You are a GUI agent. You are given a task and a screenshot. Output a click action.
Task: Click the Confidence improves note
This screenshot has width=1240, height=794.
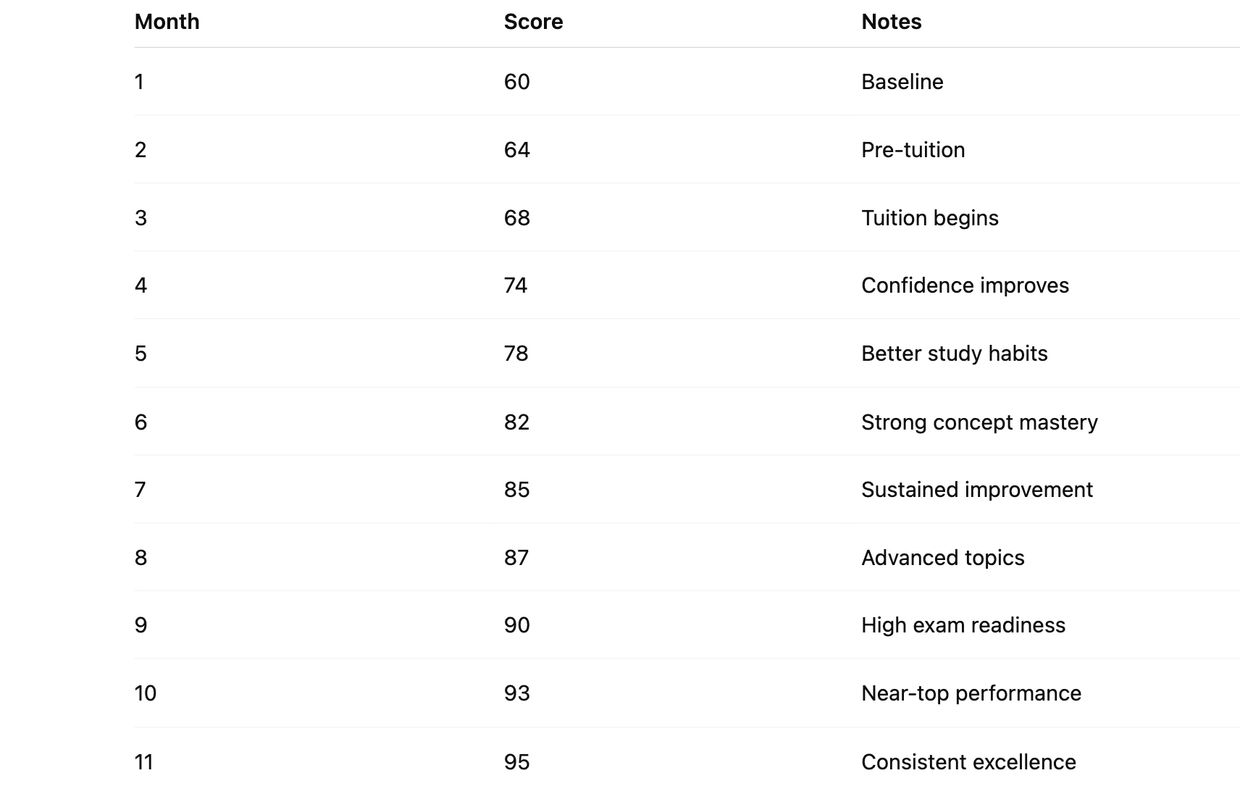(x=965, y=286)
